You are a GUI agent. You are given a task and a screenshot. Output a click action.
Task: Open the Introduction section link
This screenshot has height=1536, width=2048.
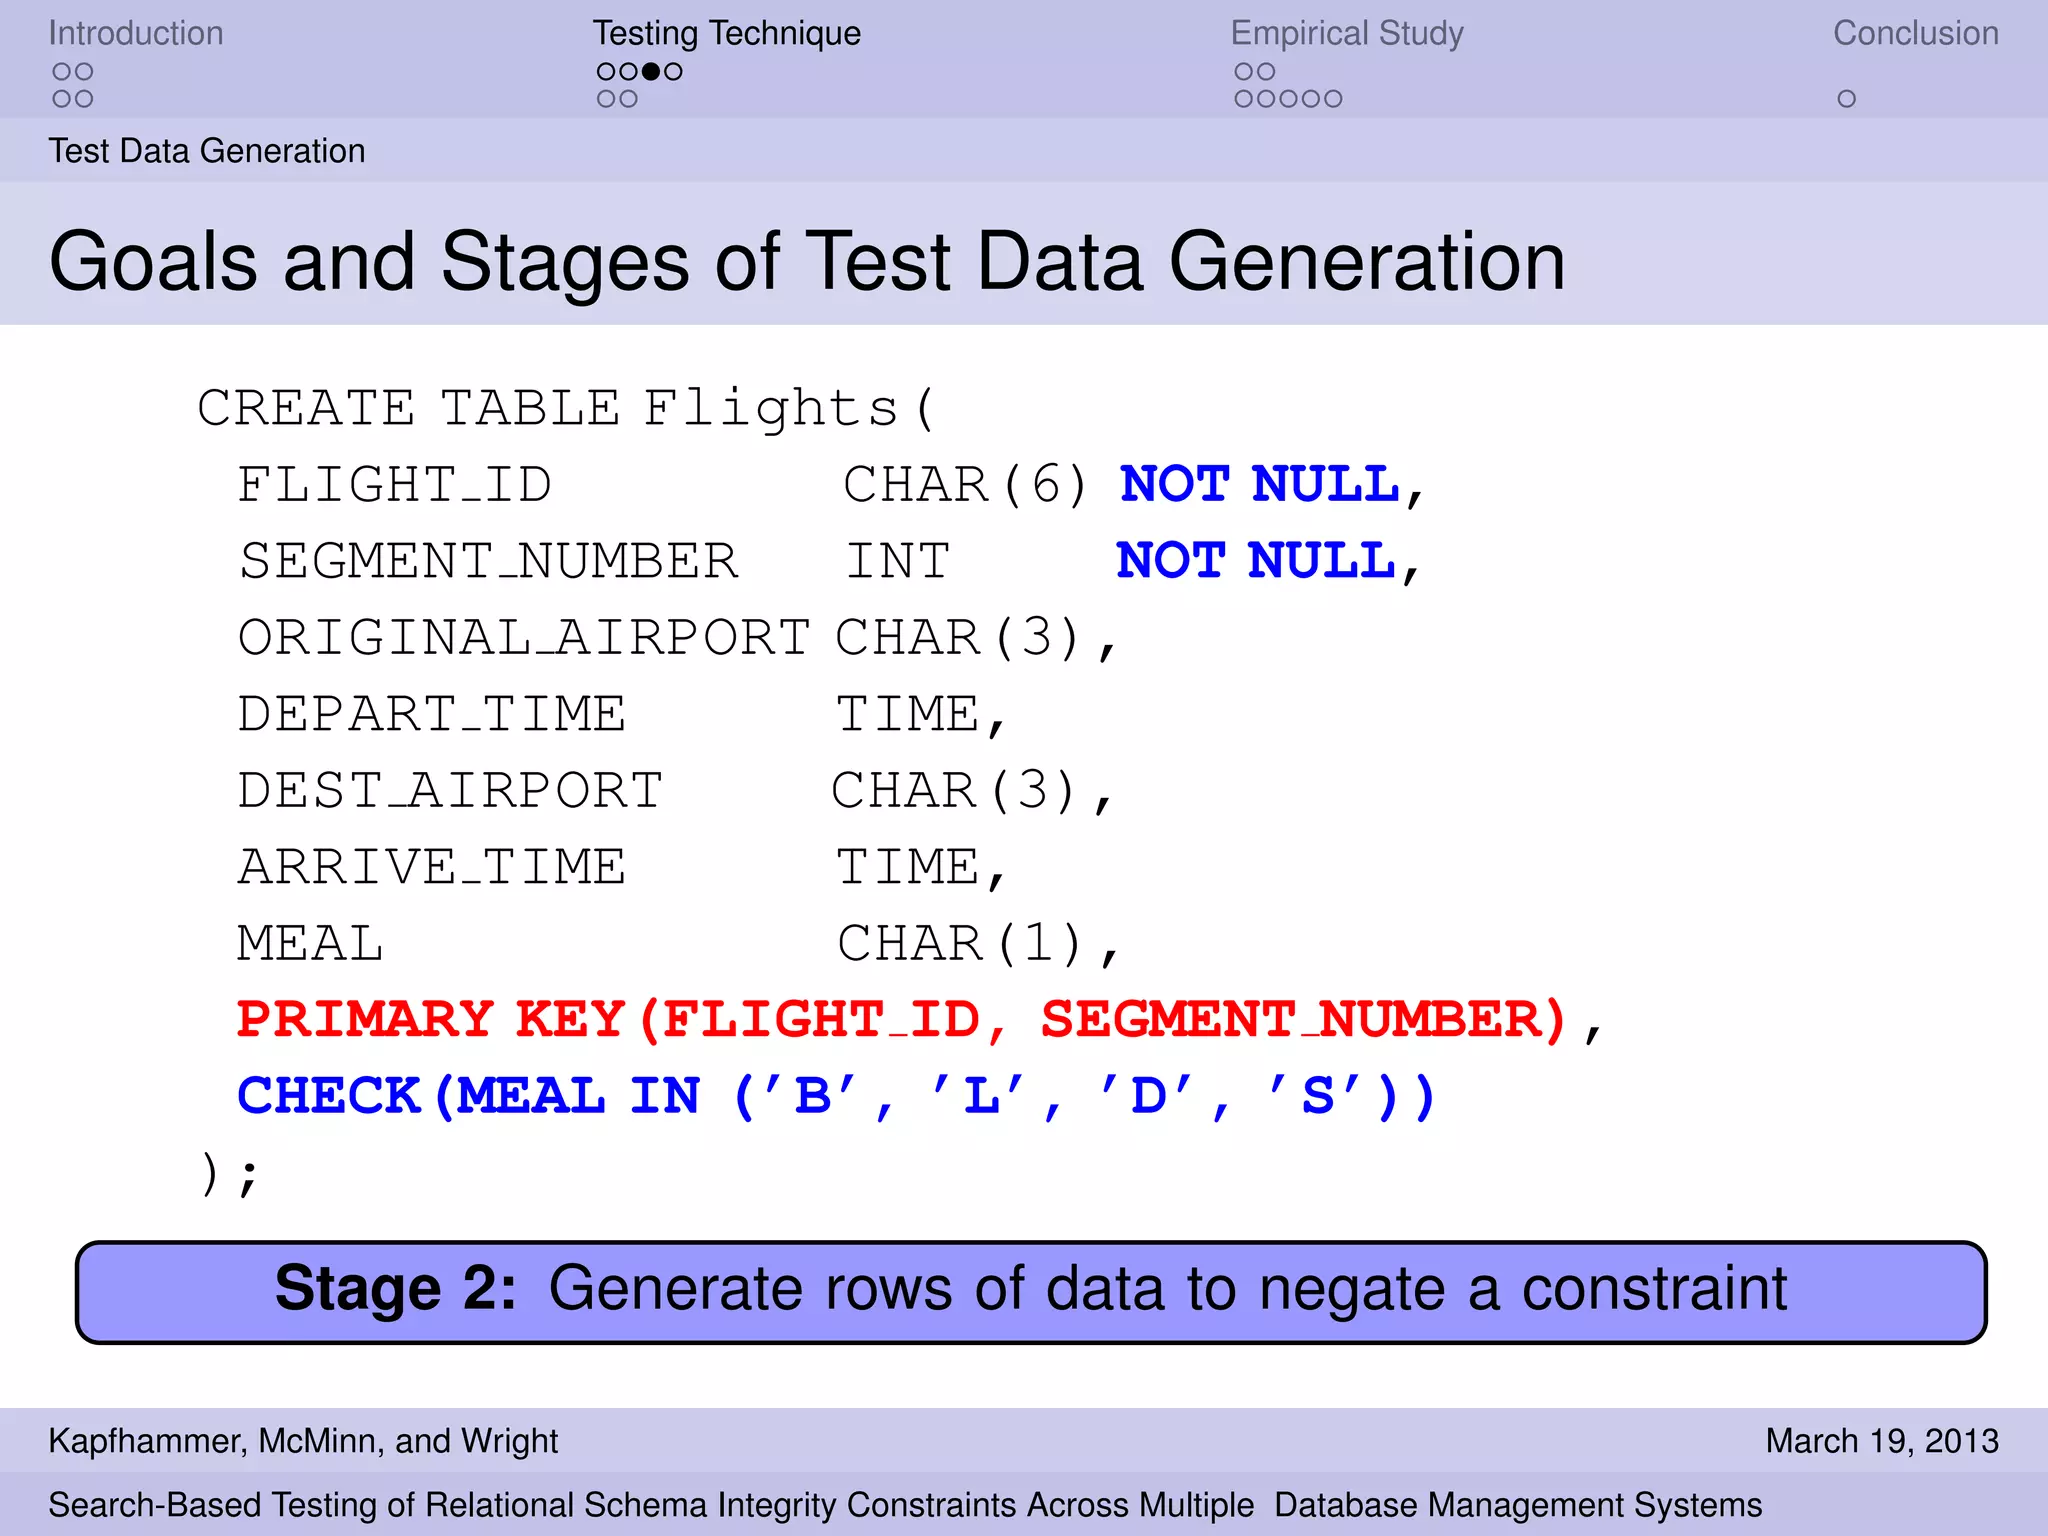click(136, 33)
